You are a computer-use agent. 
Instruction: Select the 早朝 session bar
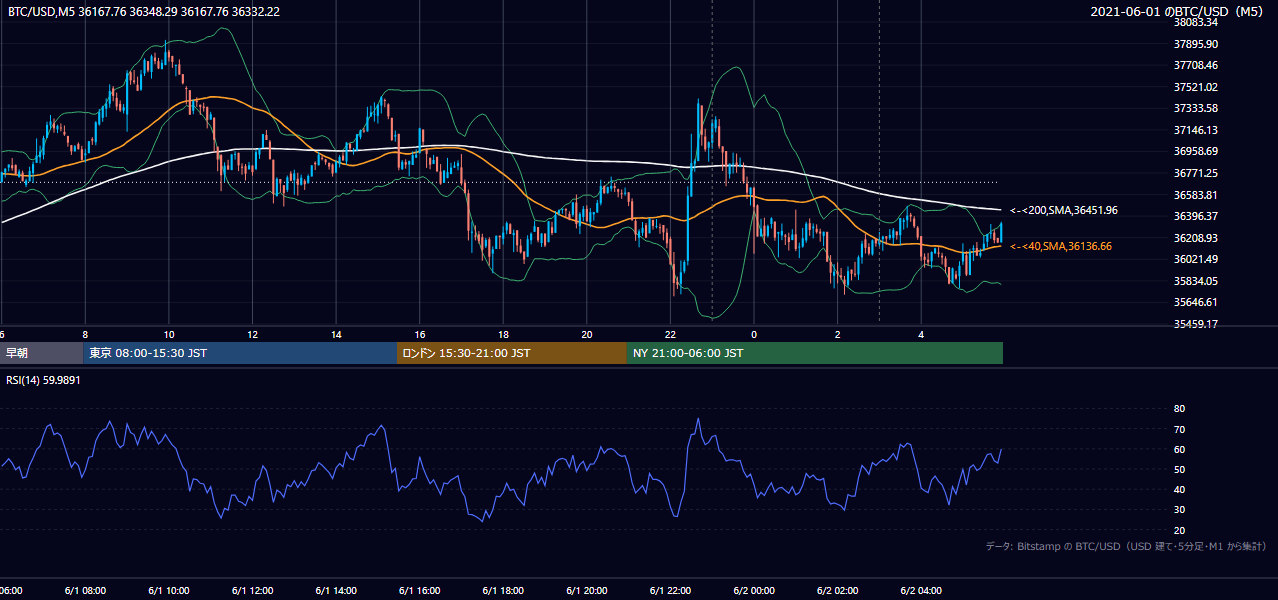click(x=41, y=353)
